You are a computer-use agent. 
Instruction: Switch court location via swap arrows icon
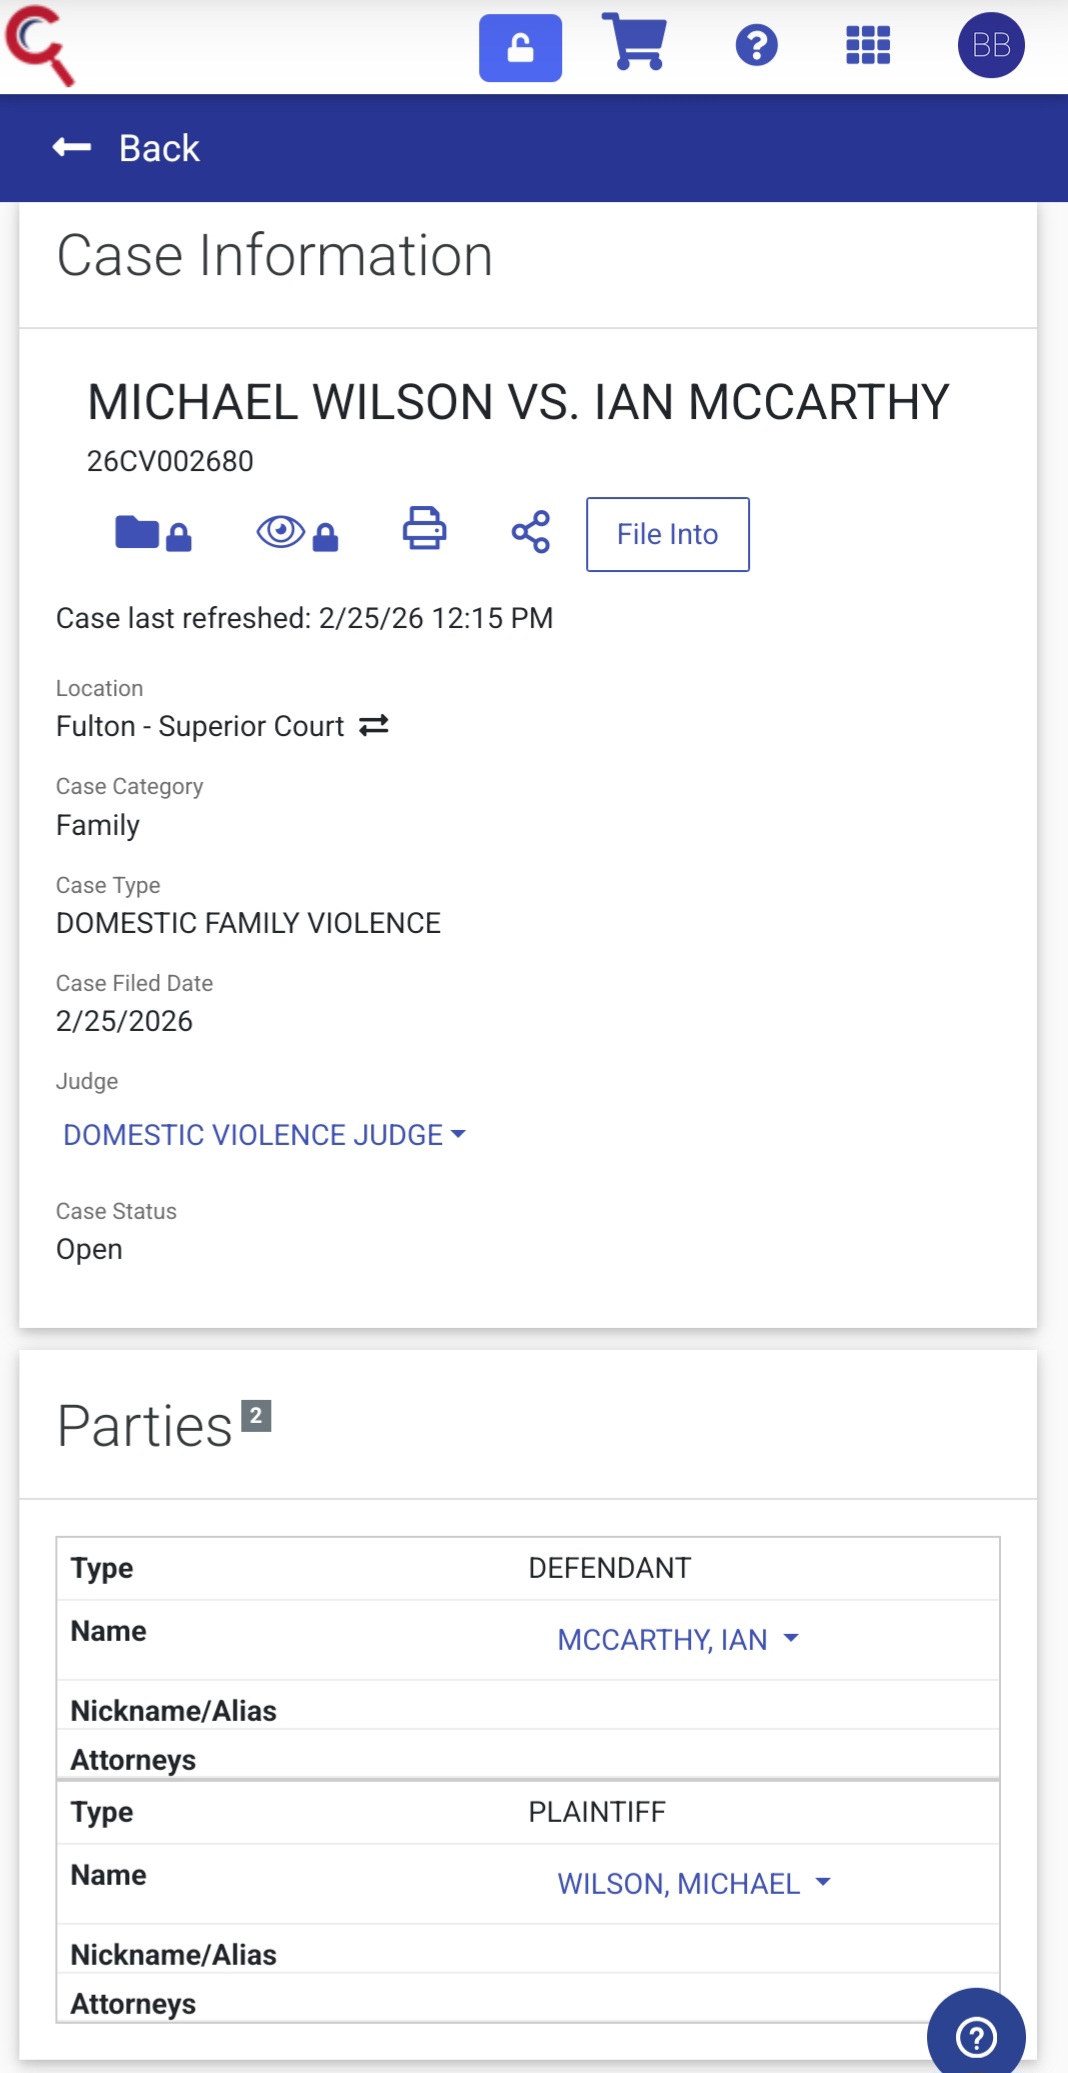click(x=374, y=725)
